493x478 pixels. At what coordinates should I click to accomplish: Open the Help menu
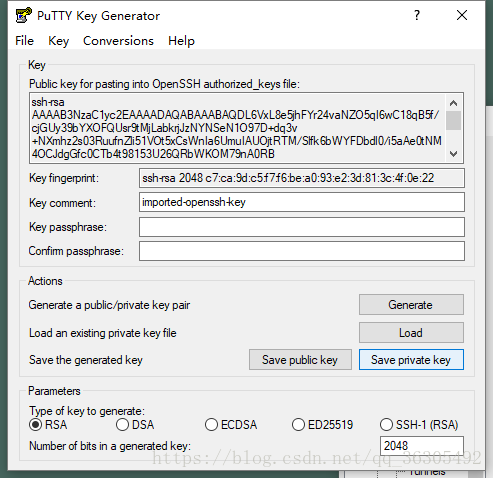181,41
